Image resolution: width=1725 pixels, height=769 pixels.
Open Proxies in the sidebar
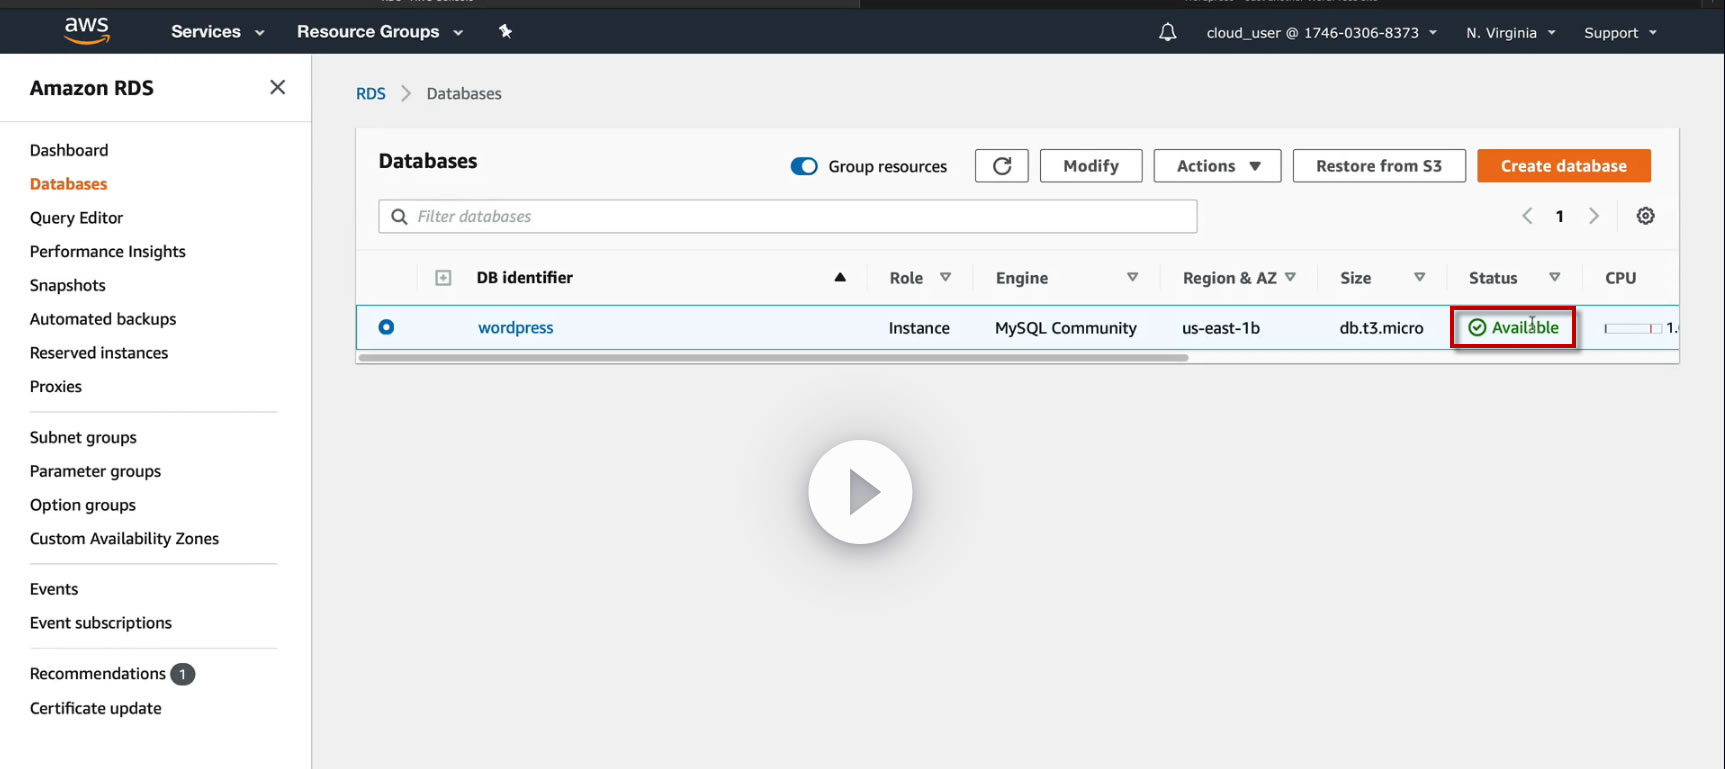click(56, 386)
